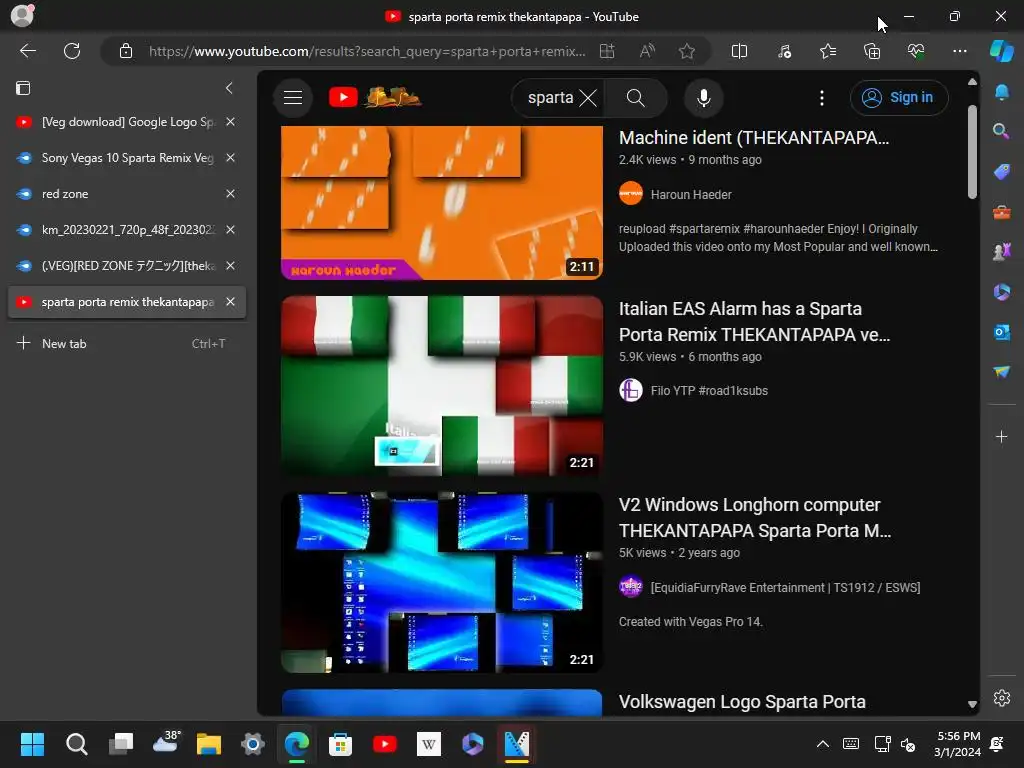Open Windows Start button on taskbar
This screenshot has width=1024, height=768.
[32, 744]
